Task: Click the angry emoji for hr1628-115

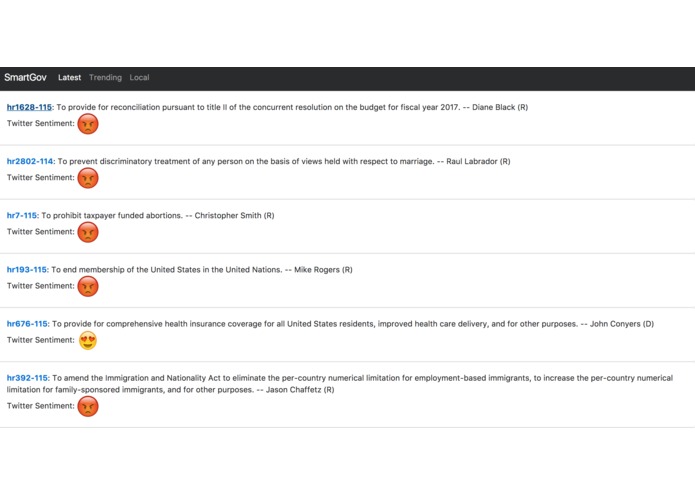Action: click(88, 124)
